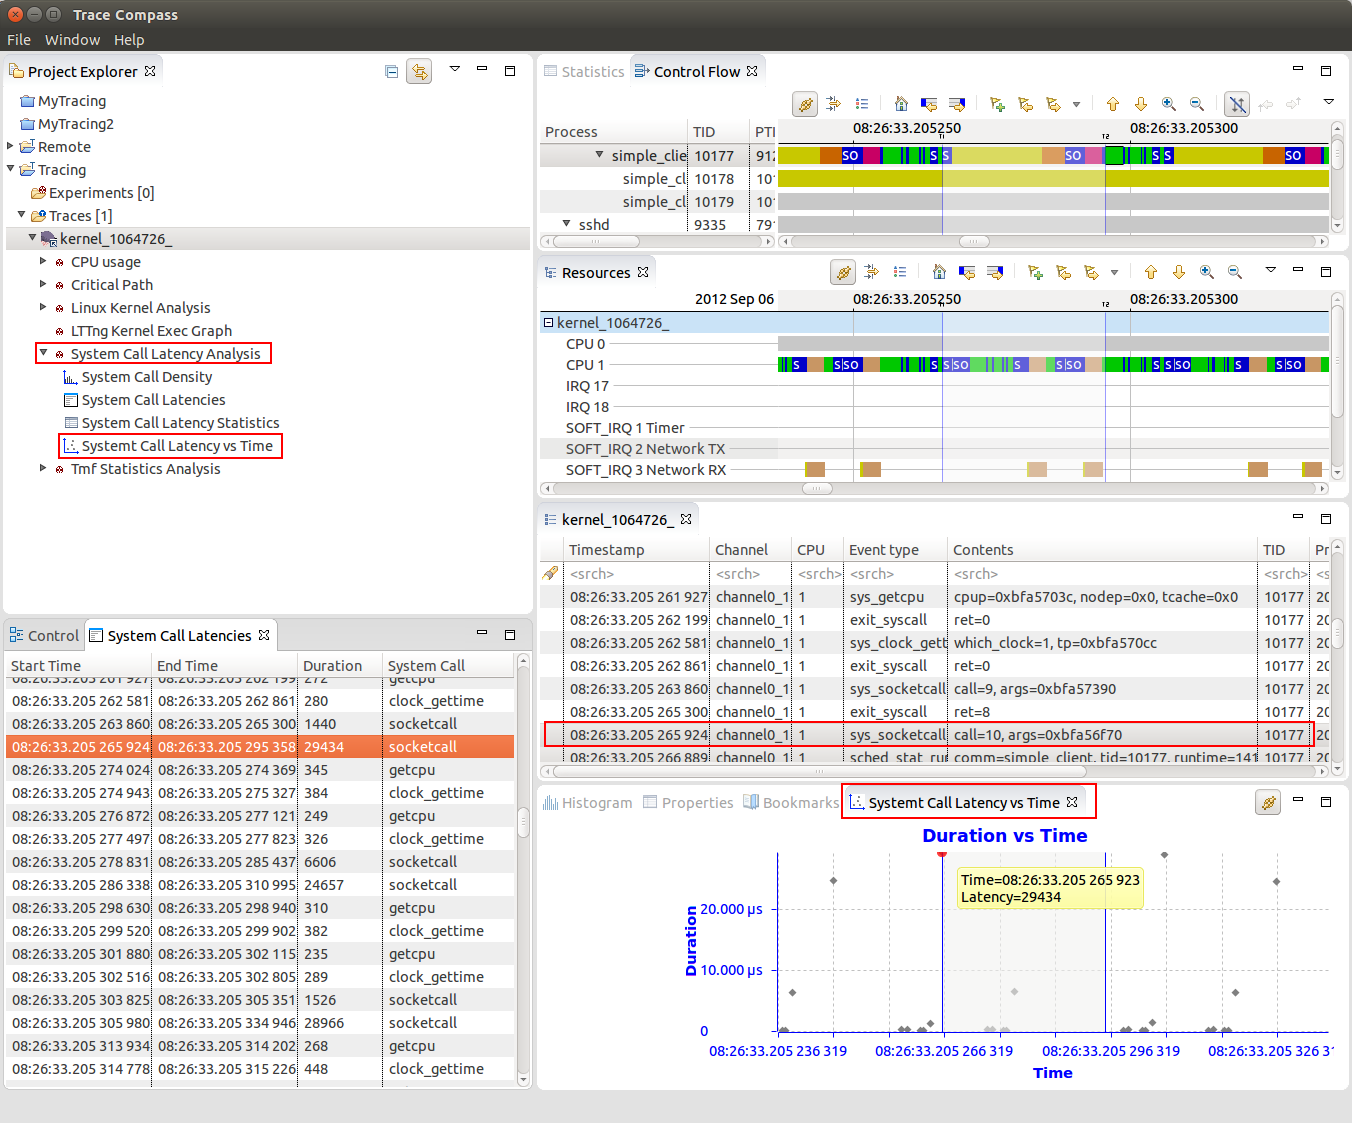Viewport: 1352px width, 1123px height.
Task: Open the Window menu
Action: click(x=72, y=40)
